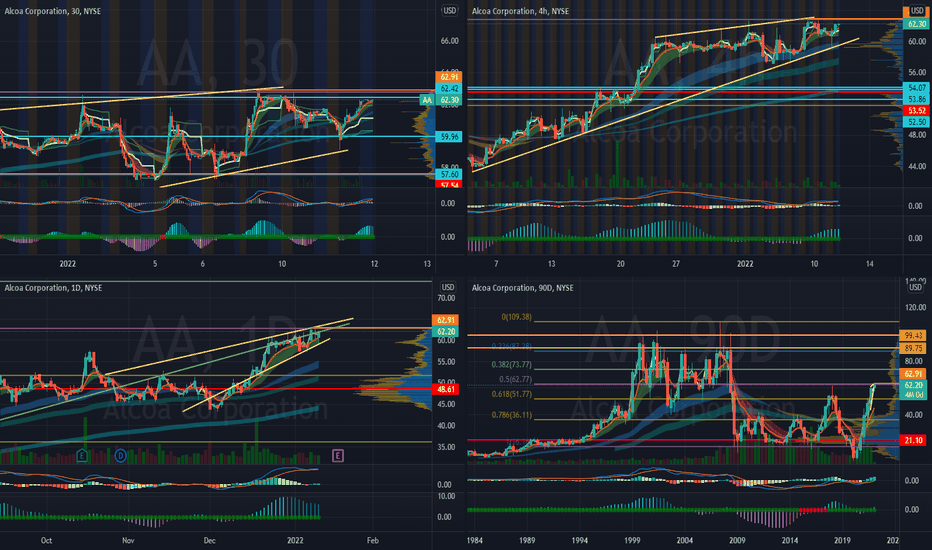Viewport: 932px width, 550px height.
Task: Click the teal earnings E marker in the 1D chart
Action: pyautogui.click(x=82, y=456)
